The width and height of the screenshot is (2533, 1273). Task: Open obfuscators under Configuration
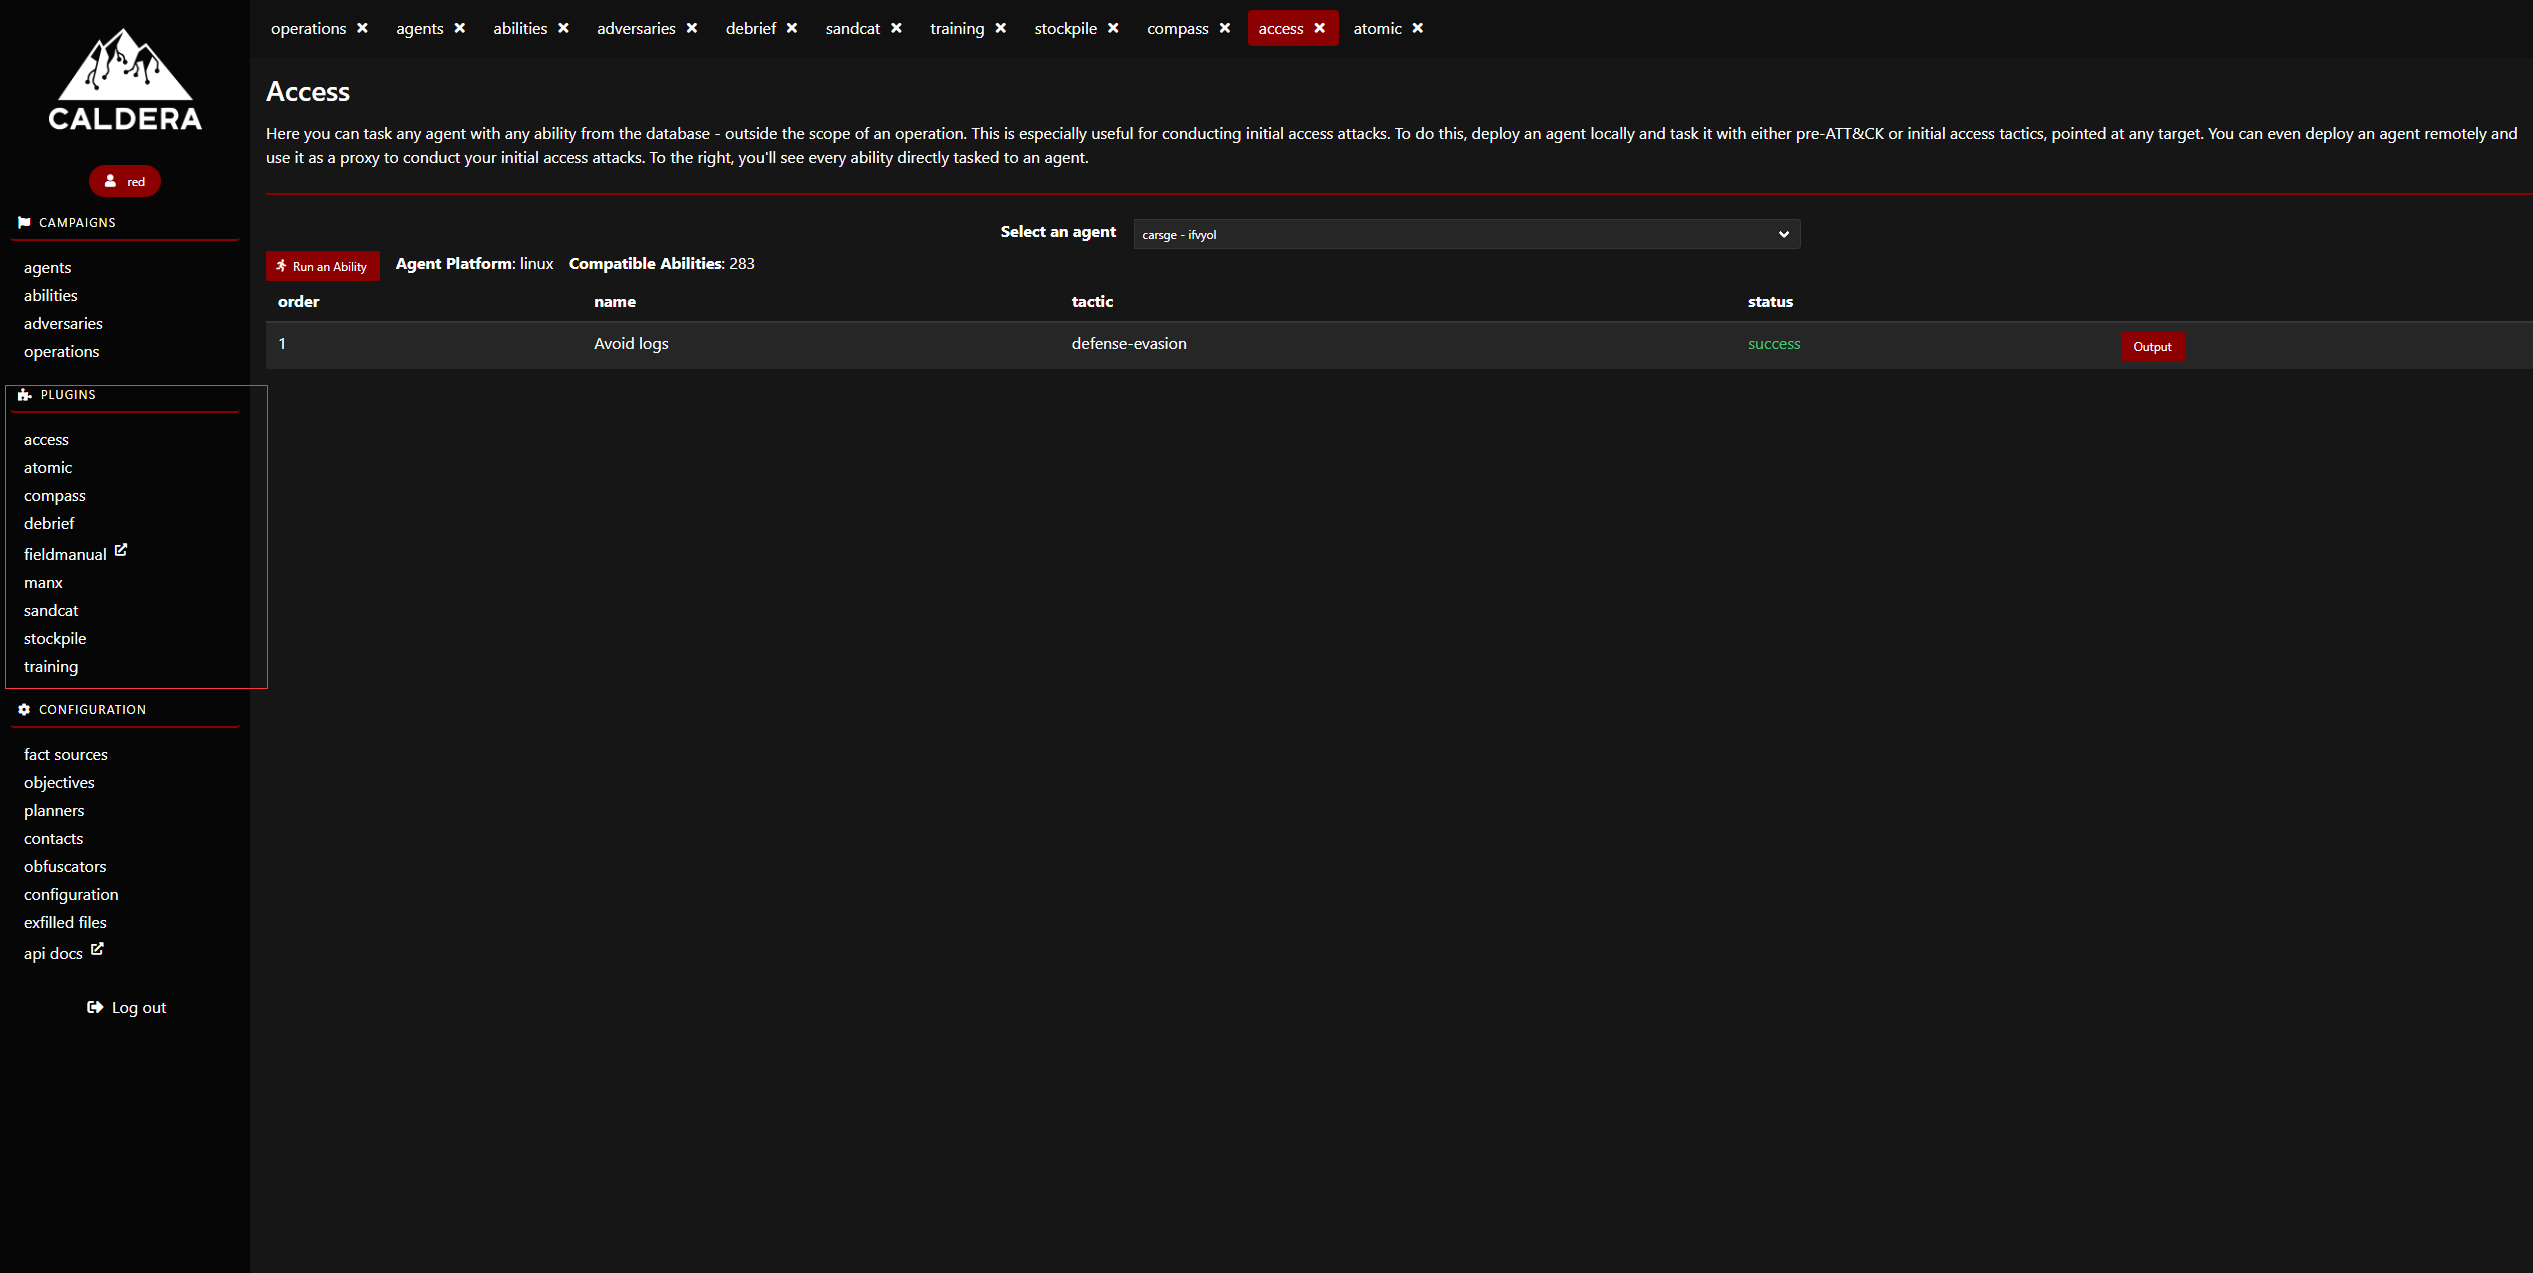coord(65,866)
